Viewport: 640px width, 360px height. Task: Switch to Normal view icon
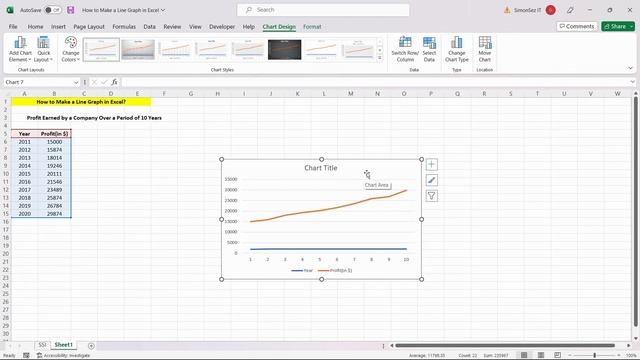point(524,355)
